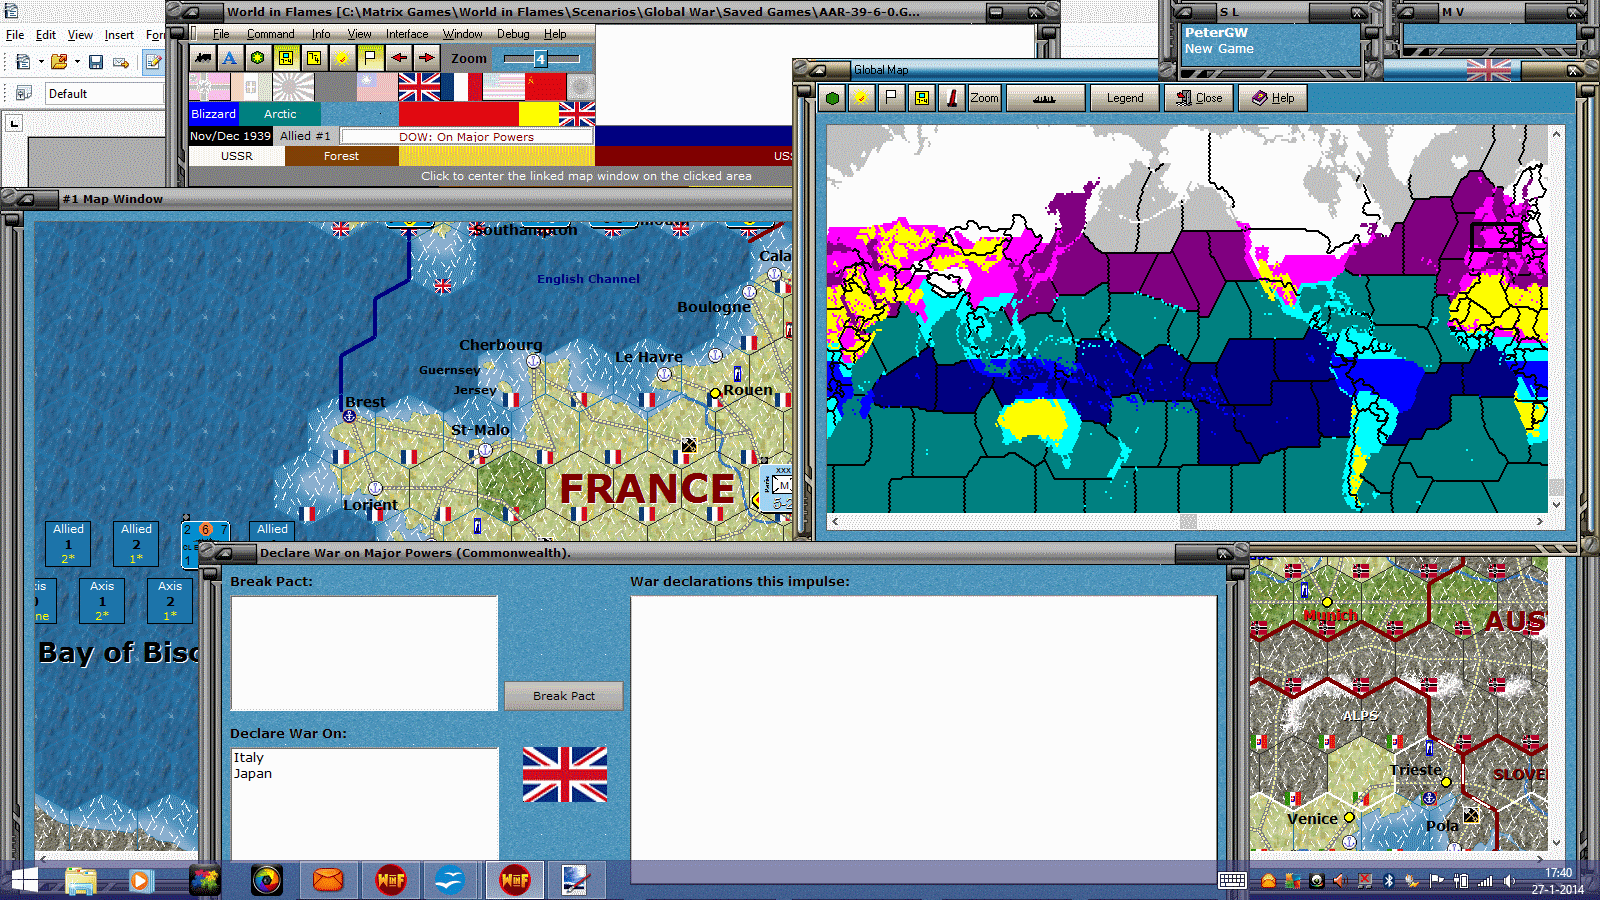Screen dimensions: 1600x900
Task: Click the Windows Start button
Action: [x=24, y=880]
